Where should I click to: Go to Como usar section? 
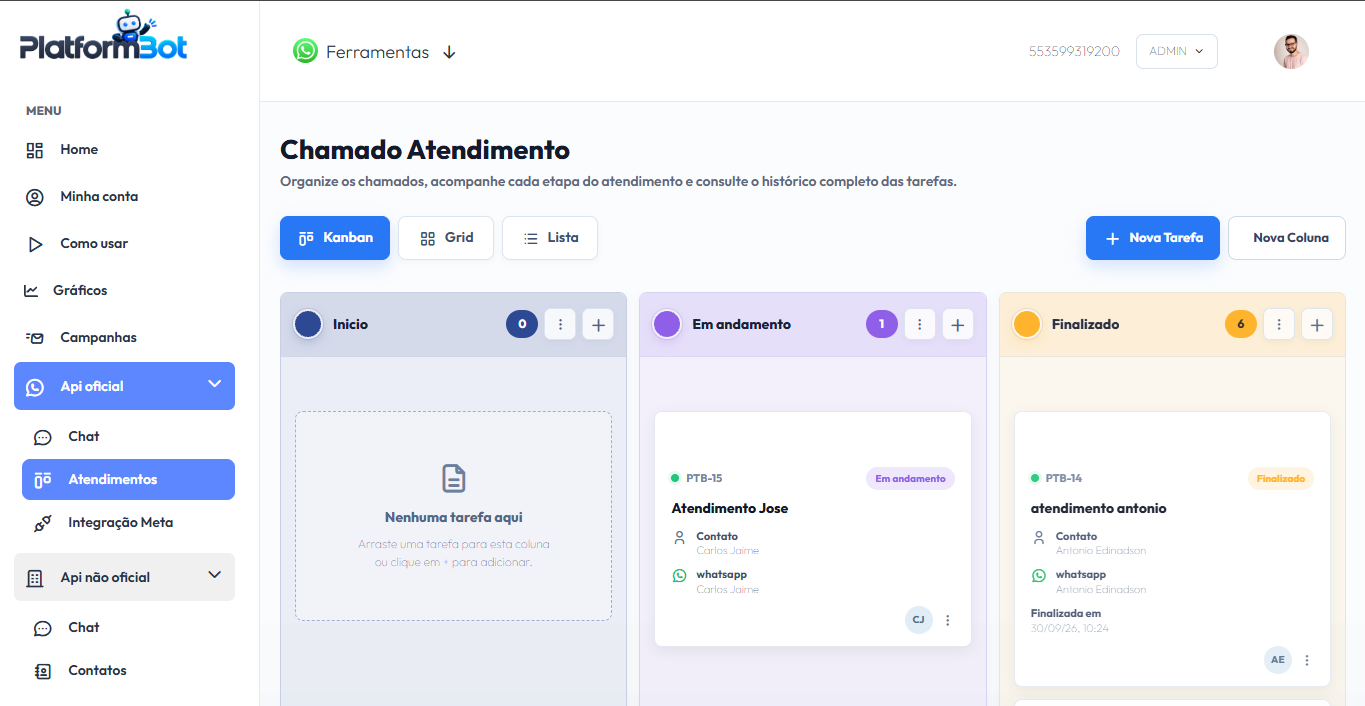pos(94,244)
